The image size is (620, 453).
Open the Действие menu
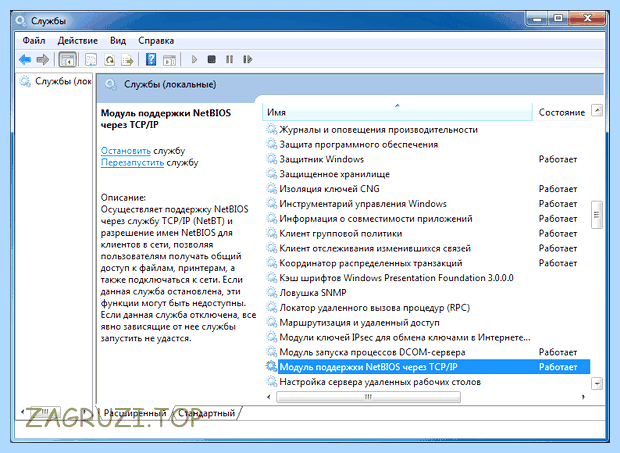[x=78, y=40]
